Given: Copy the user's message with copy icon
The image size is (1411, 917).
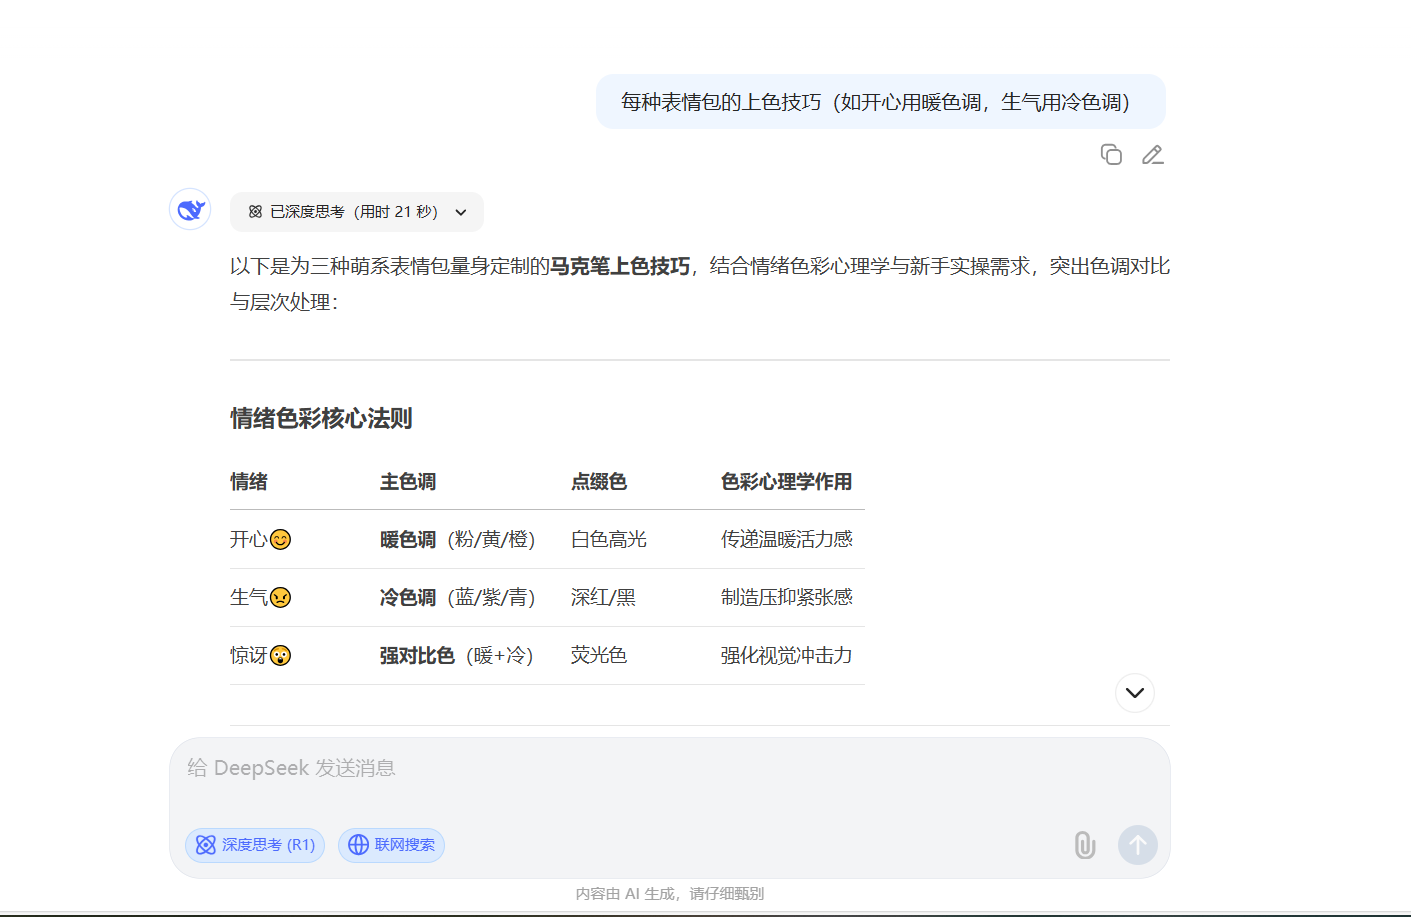Looking at the screenshot, I should click(x=1111, y=155).
